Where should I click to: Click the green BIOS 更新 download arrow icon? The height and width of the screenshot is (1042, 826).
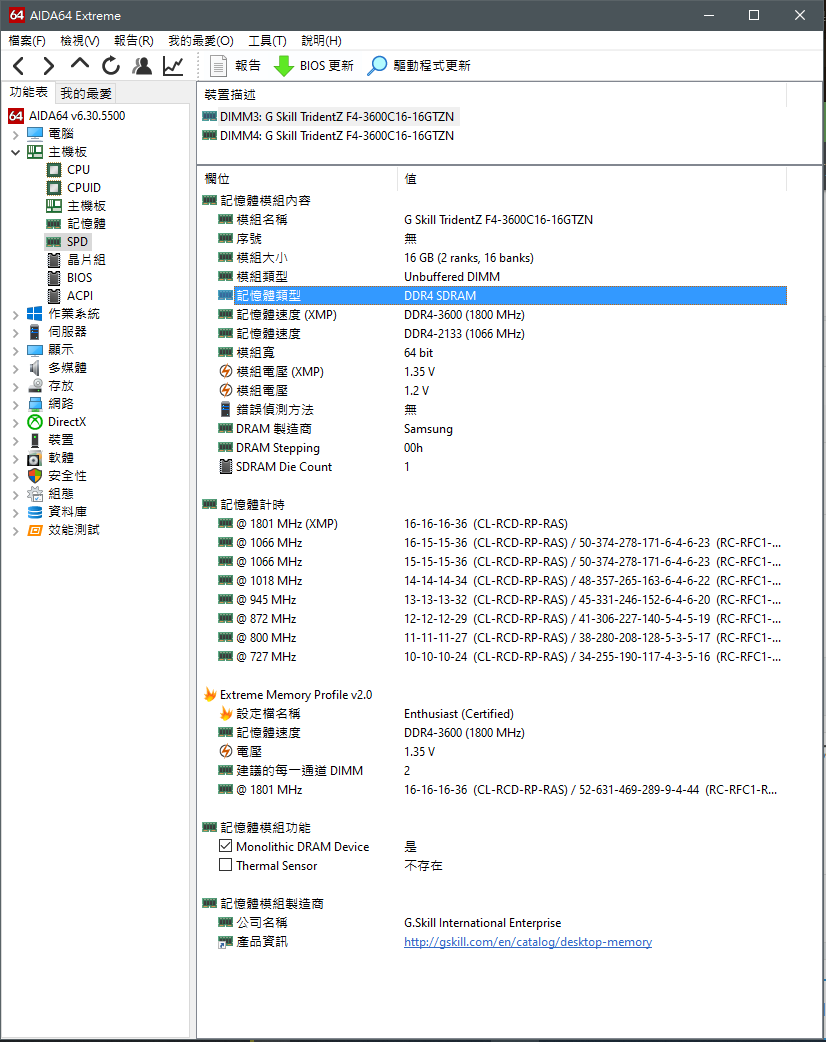click(284, 66)
